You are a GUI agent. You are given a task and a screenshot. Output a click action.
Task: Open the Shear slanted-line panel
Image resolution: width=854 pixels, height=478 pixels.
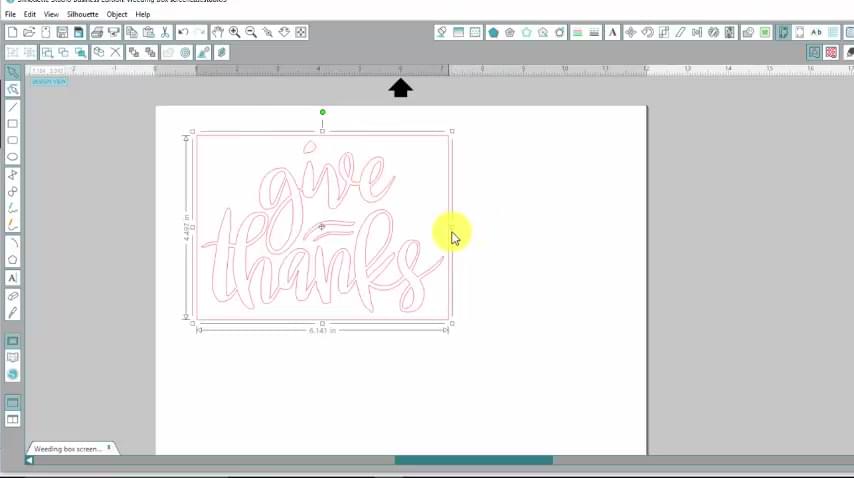tap(680, 32)
